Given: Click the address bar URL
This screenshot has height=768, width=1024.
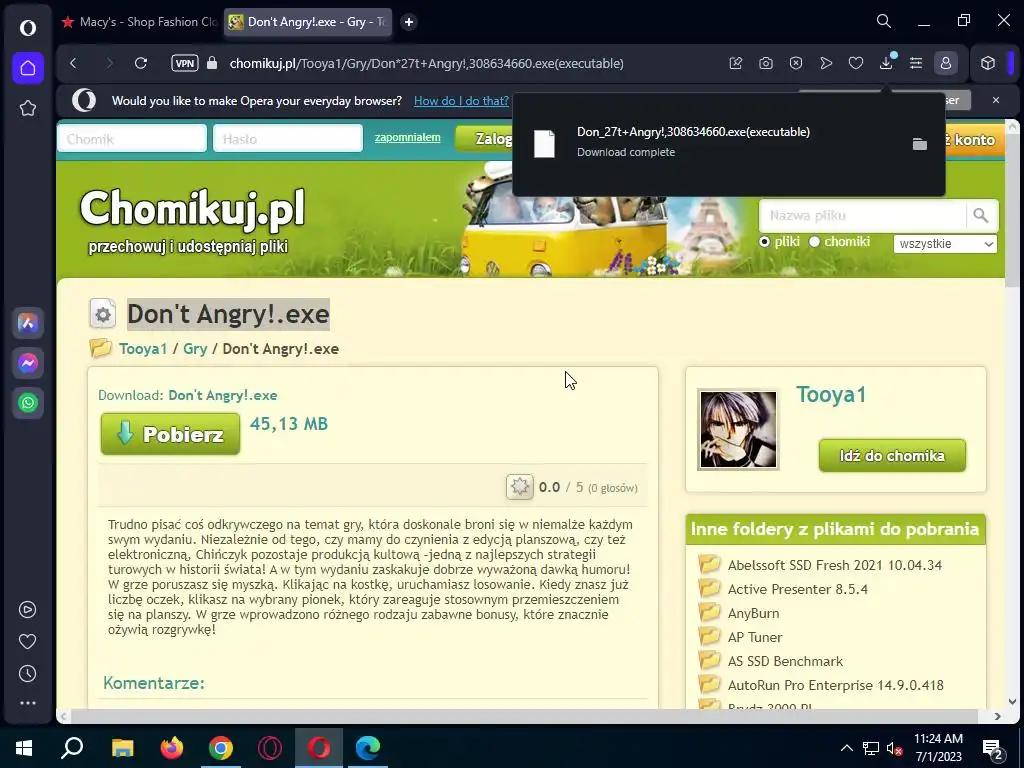Looking at the screenshot, I should pos(426,63).
